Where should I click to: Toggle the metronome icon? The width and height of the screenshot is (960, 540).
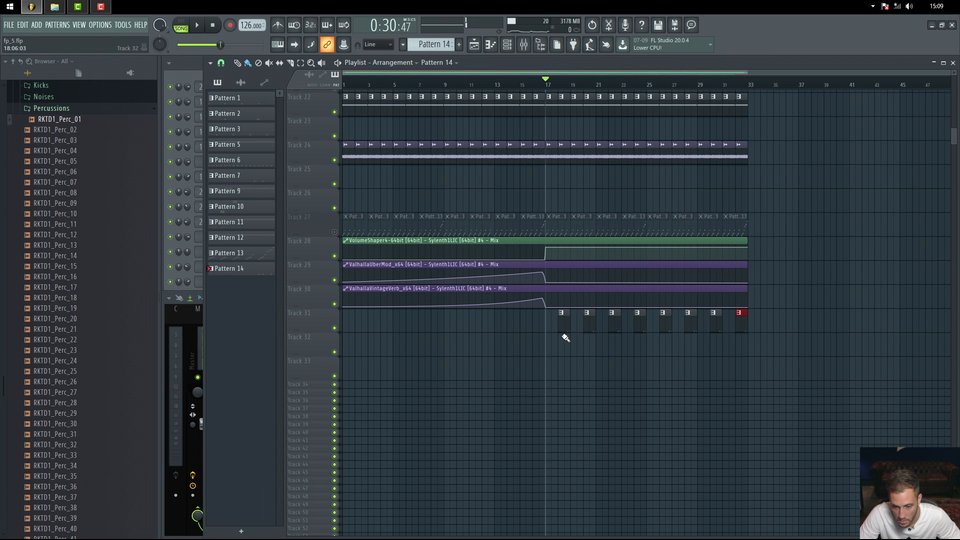(x=277, y=25)
